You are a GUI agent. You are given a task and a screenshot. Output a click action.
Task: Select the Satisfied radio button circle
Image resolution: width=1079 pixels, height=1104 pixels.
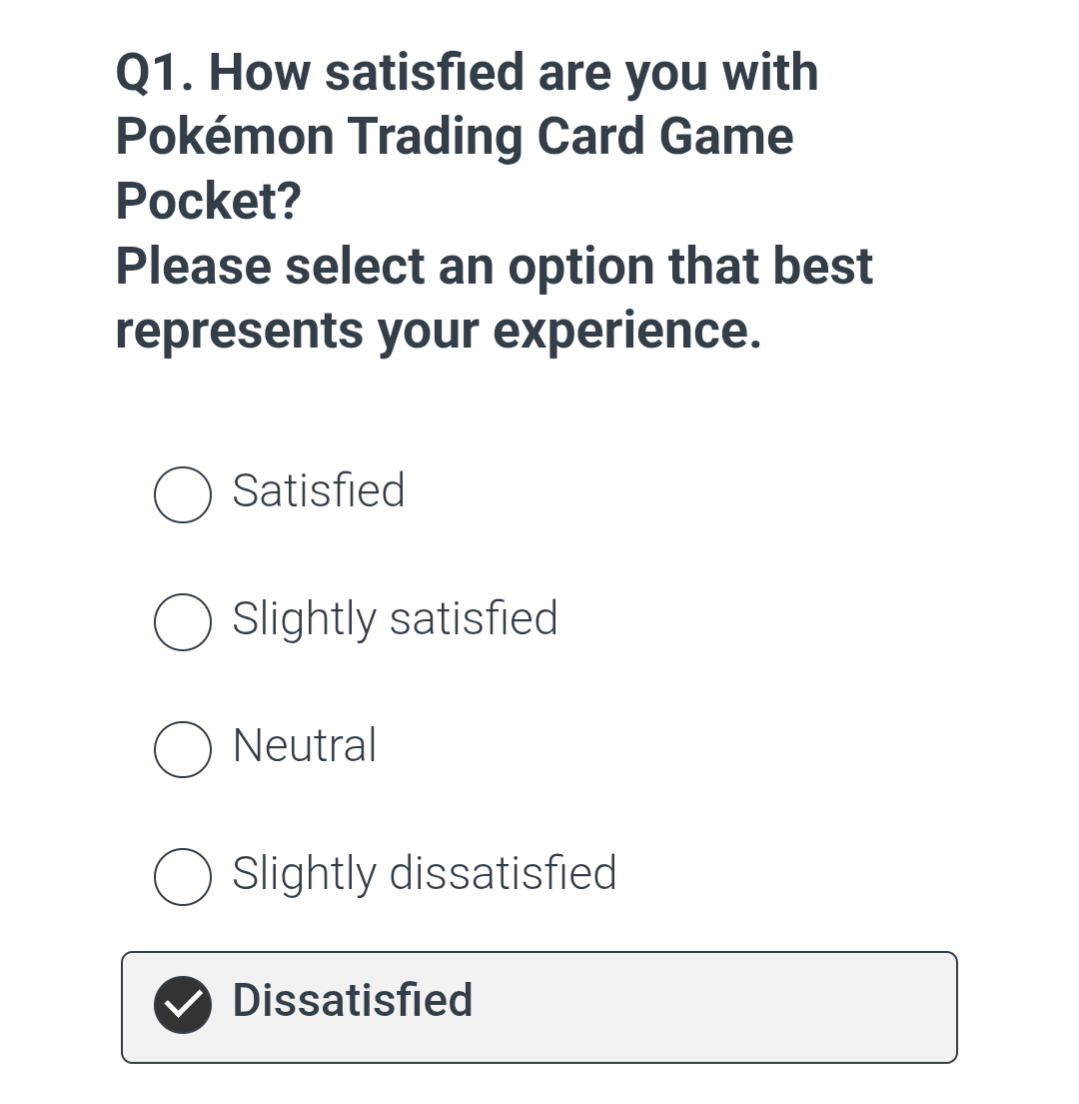[x=182, y=495]
